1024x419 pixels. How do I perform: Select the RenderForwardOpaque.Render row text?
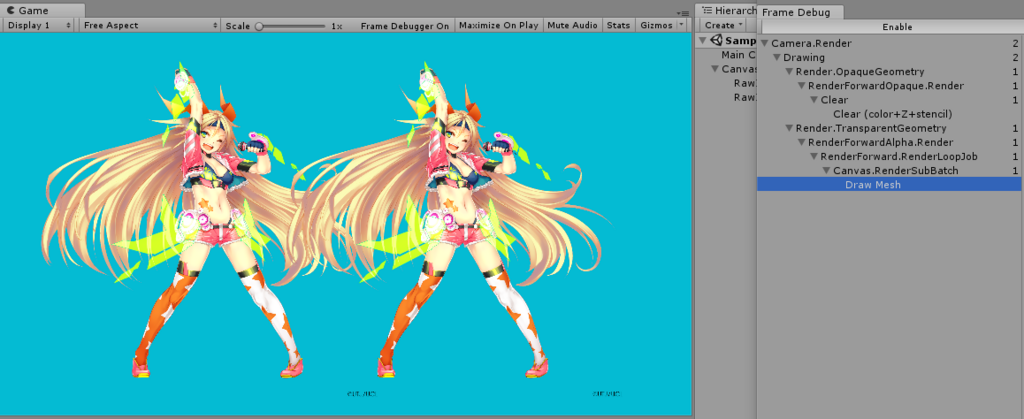point(886,86)
